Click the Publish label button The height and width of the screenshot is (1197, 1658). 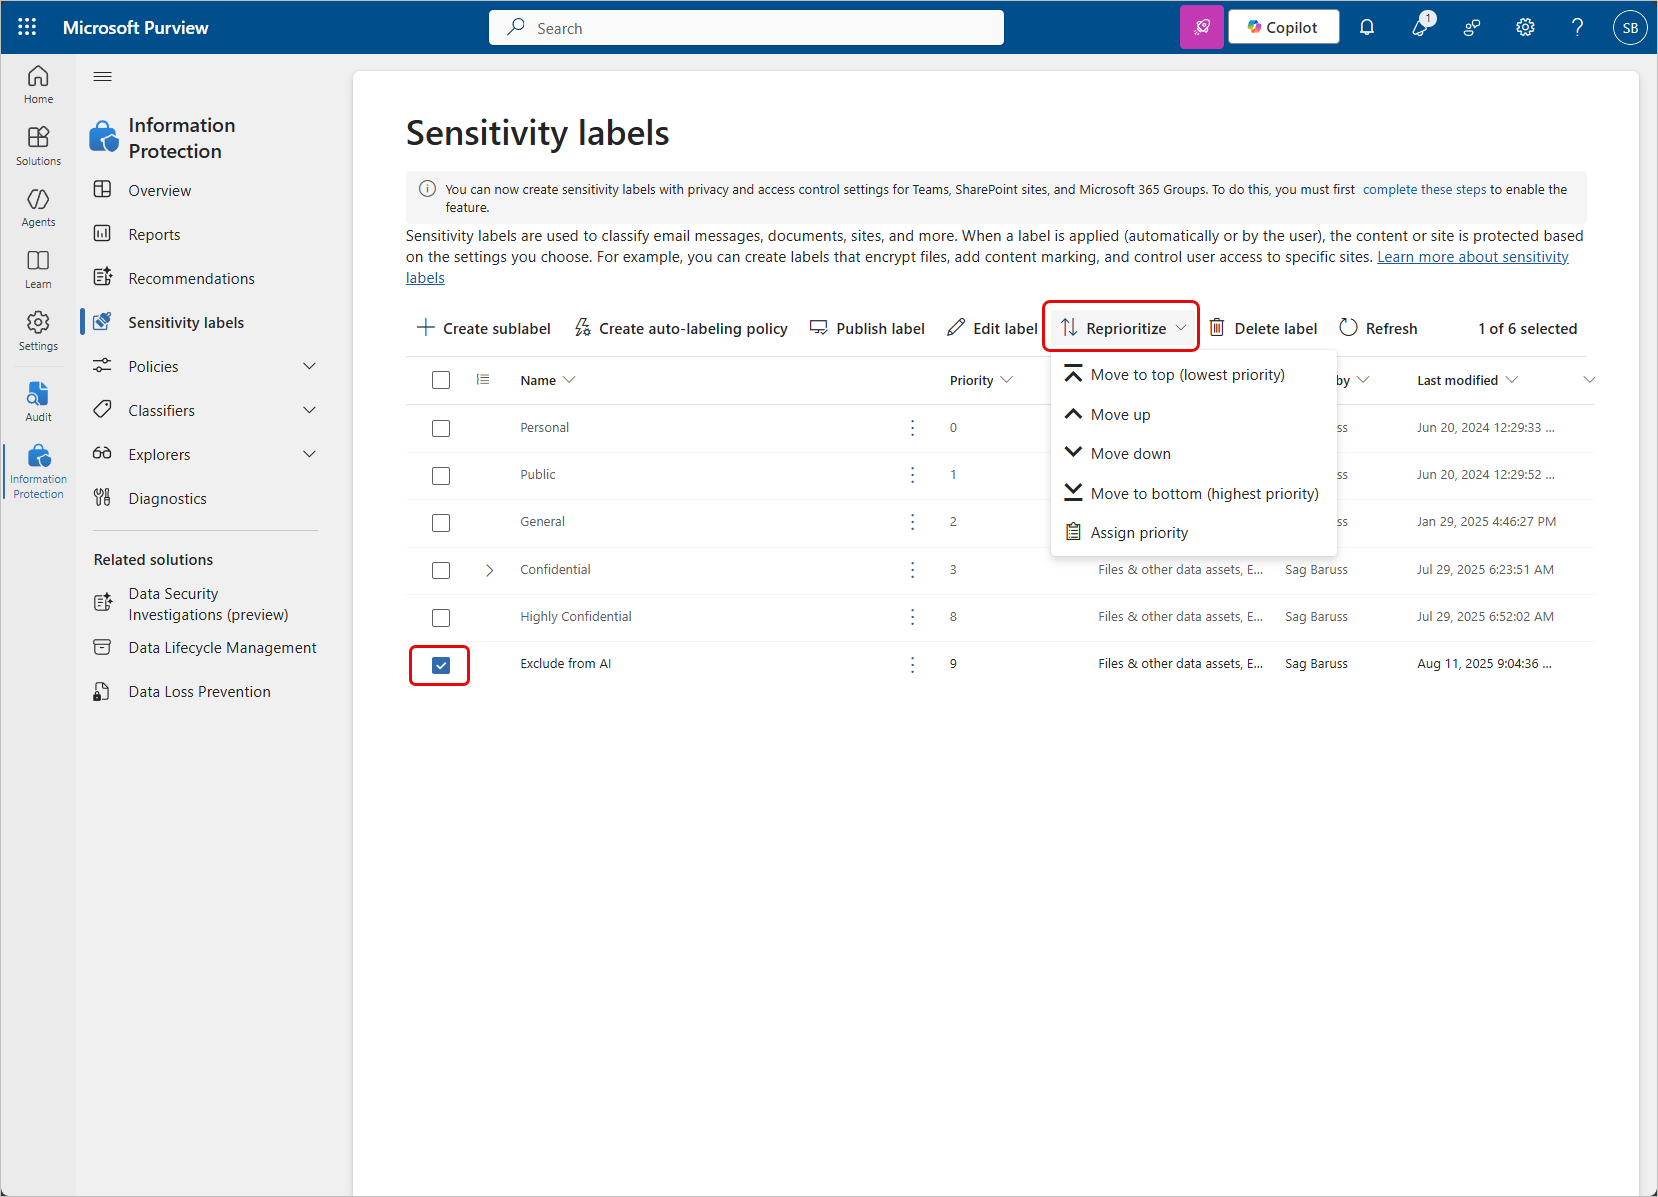click(866, 328)
